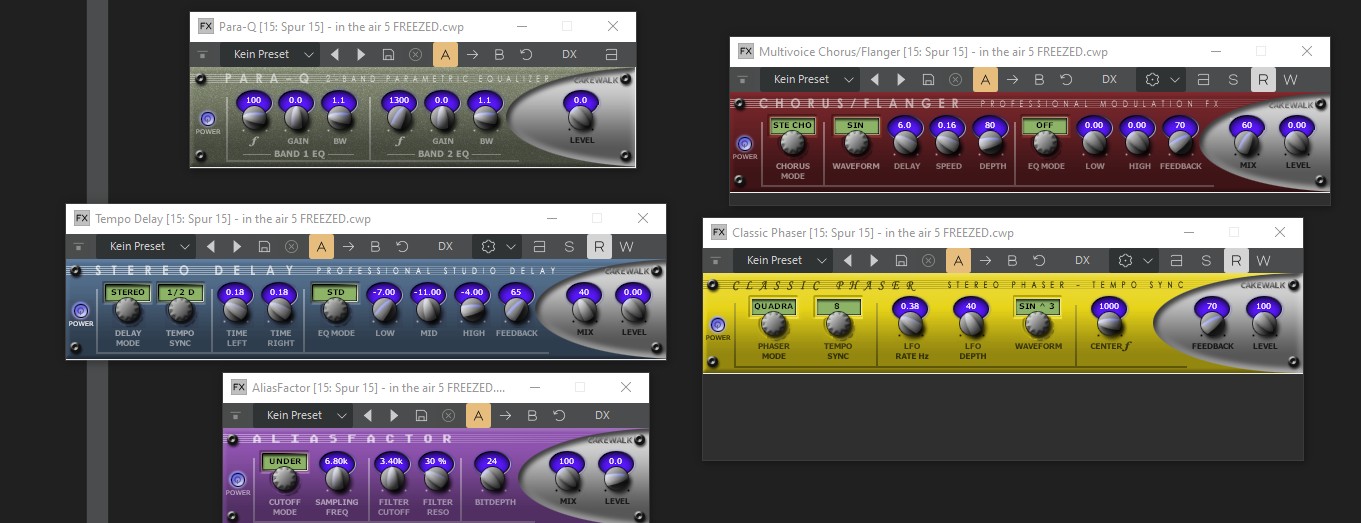The image size is (1361, 523).
Task: Toggle Power button in Stereo Delay plugin
Action: pos(80,310)
